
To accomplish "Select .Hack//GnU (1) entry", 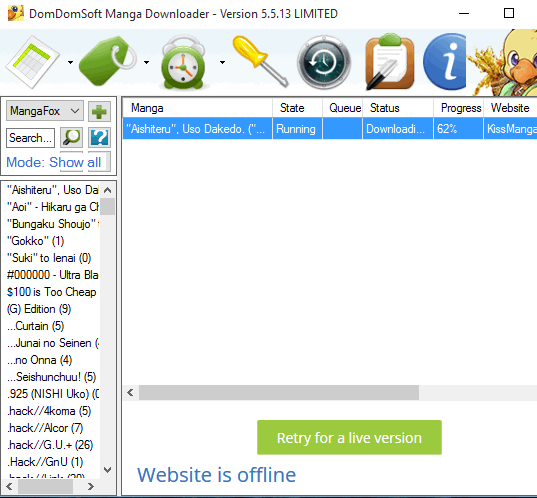I will [x=45, y=462].
